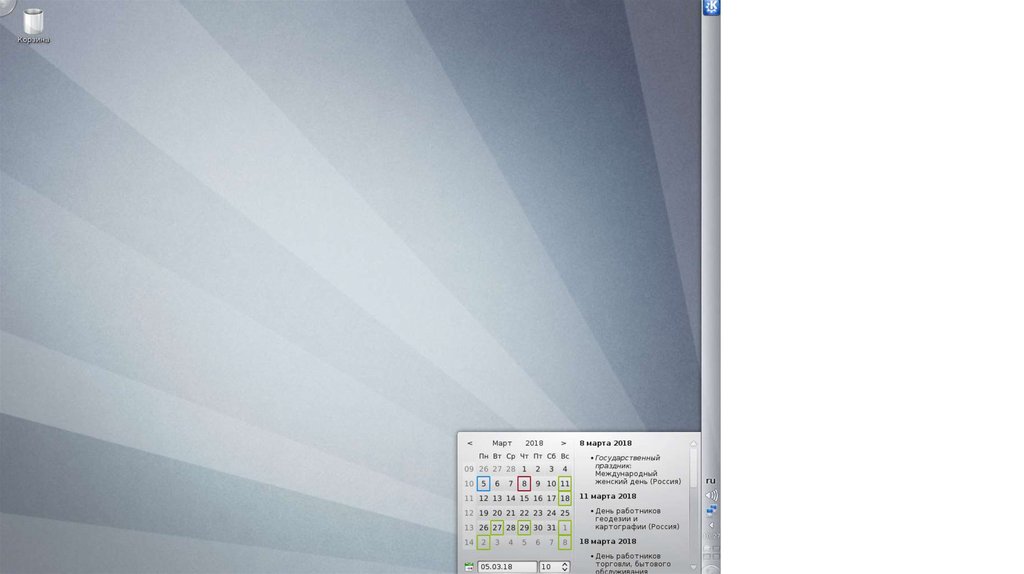
Task: Click the 2018 year label
Action: point(534,443)
